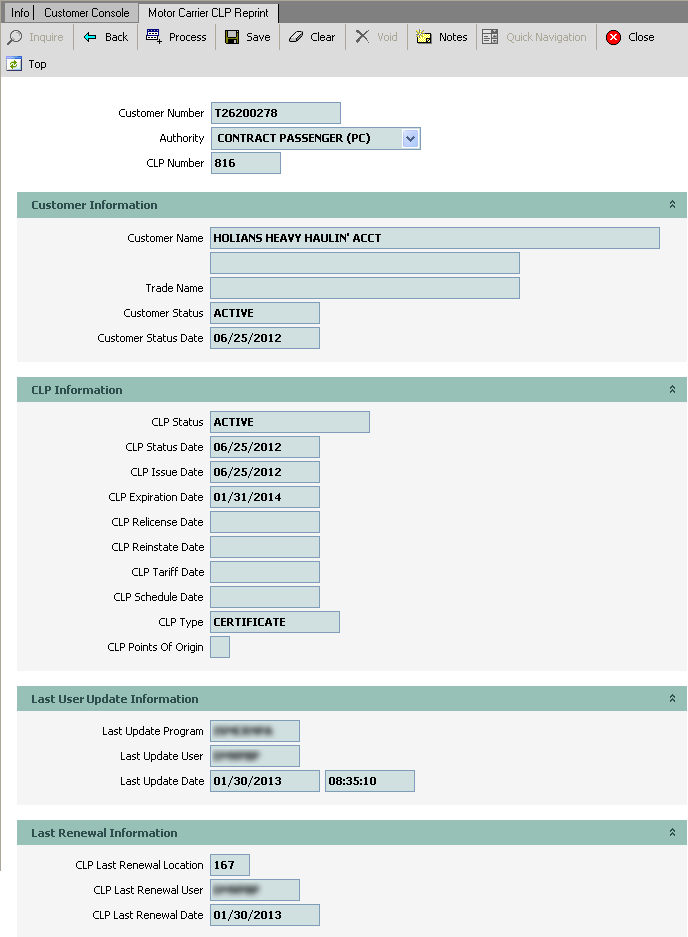Open Notes using the yellow notes icon
This screenshot has width=688, height=937.
point(420,37)
